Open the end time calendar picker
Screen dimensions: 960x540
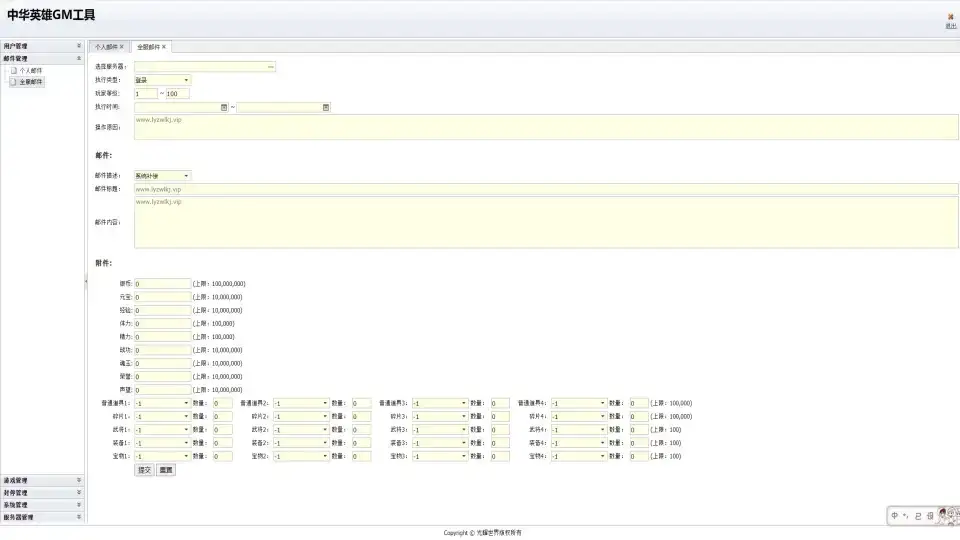[326, 107]
